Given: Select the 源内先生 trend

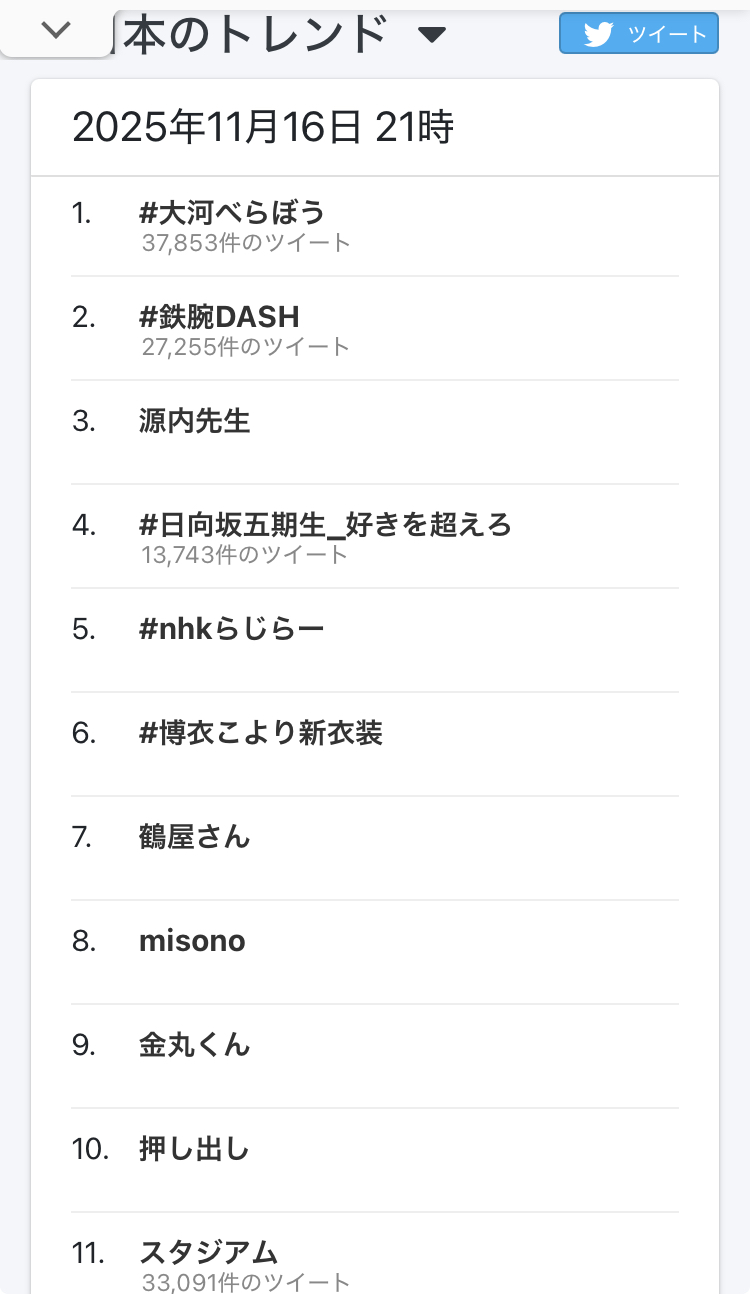Looking at the screenshot, I should (195, 421).
